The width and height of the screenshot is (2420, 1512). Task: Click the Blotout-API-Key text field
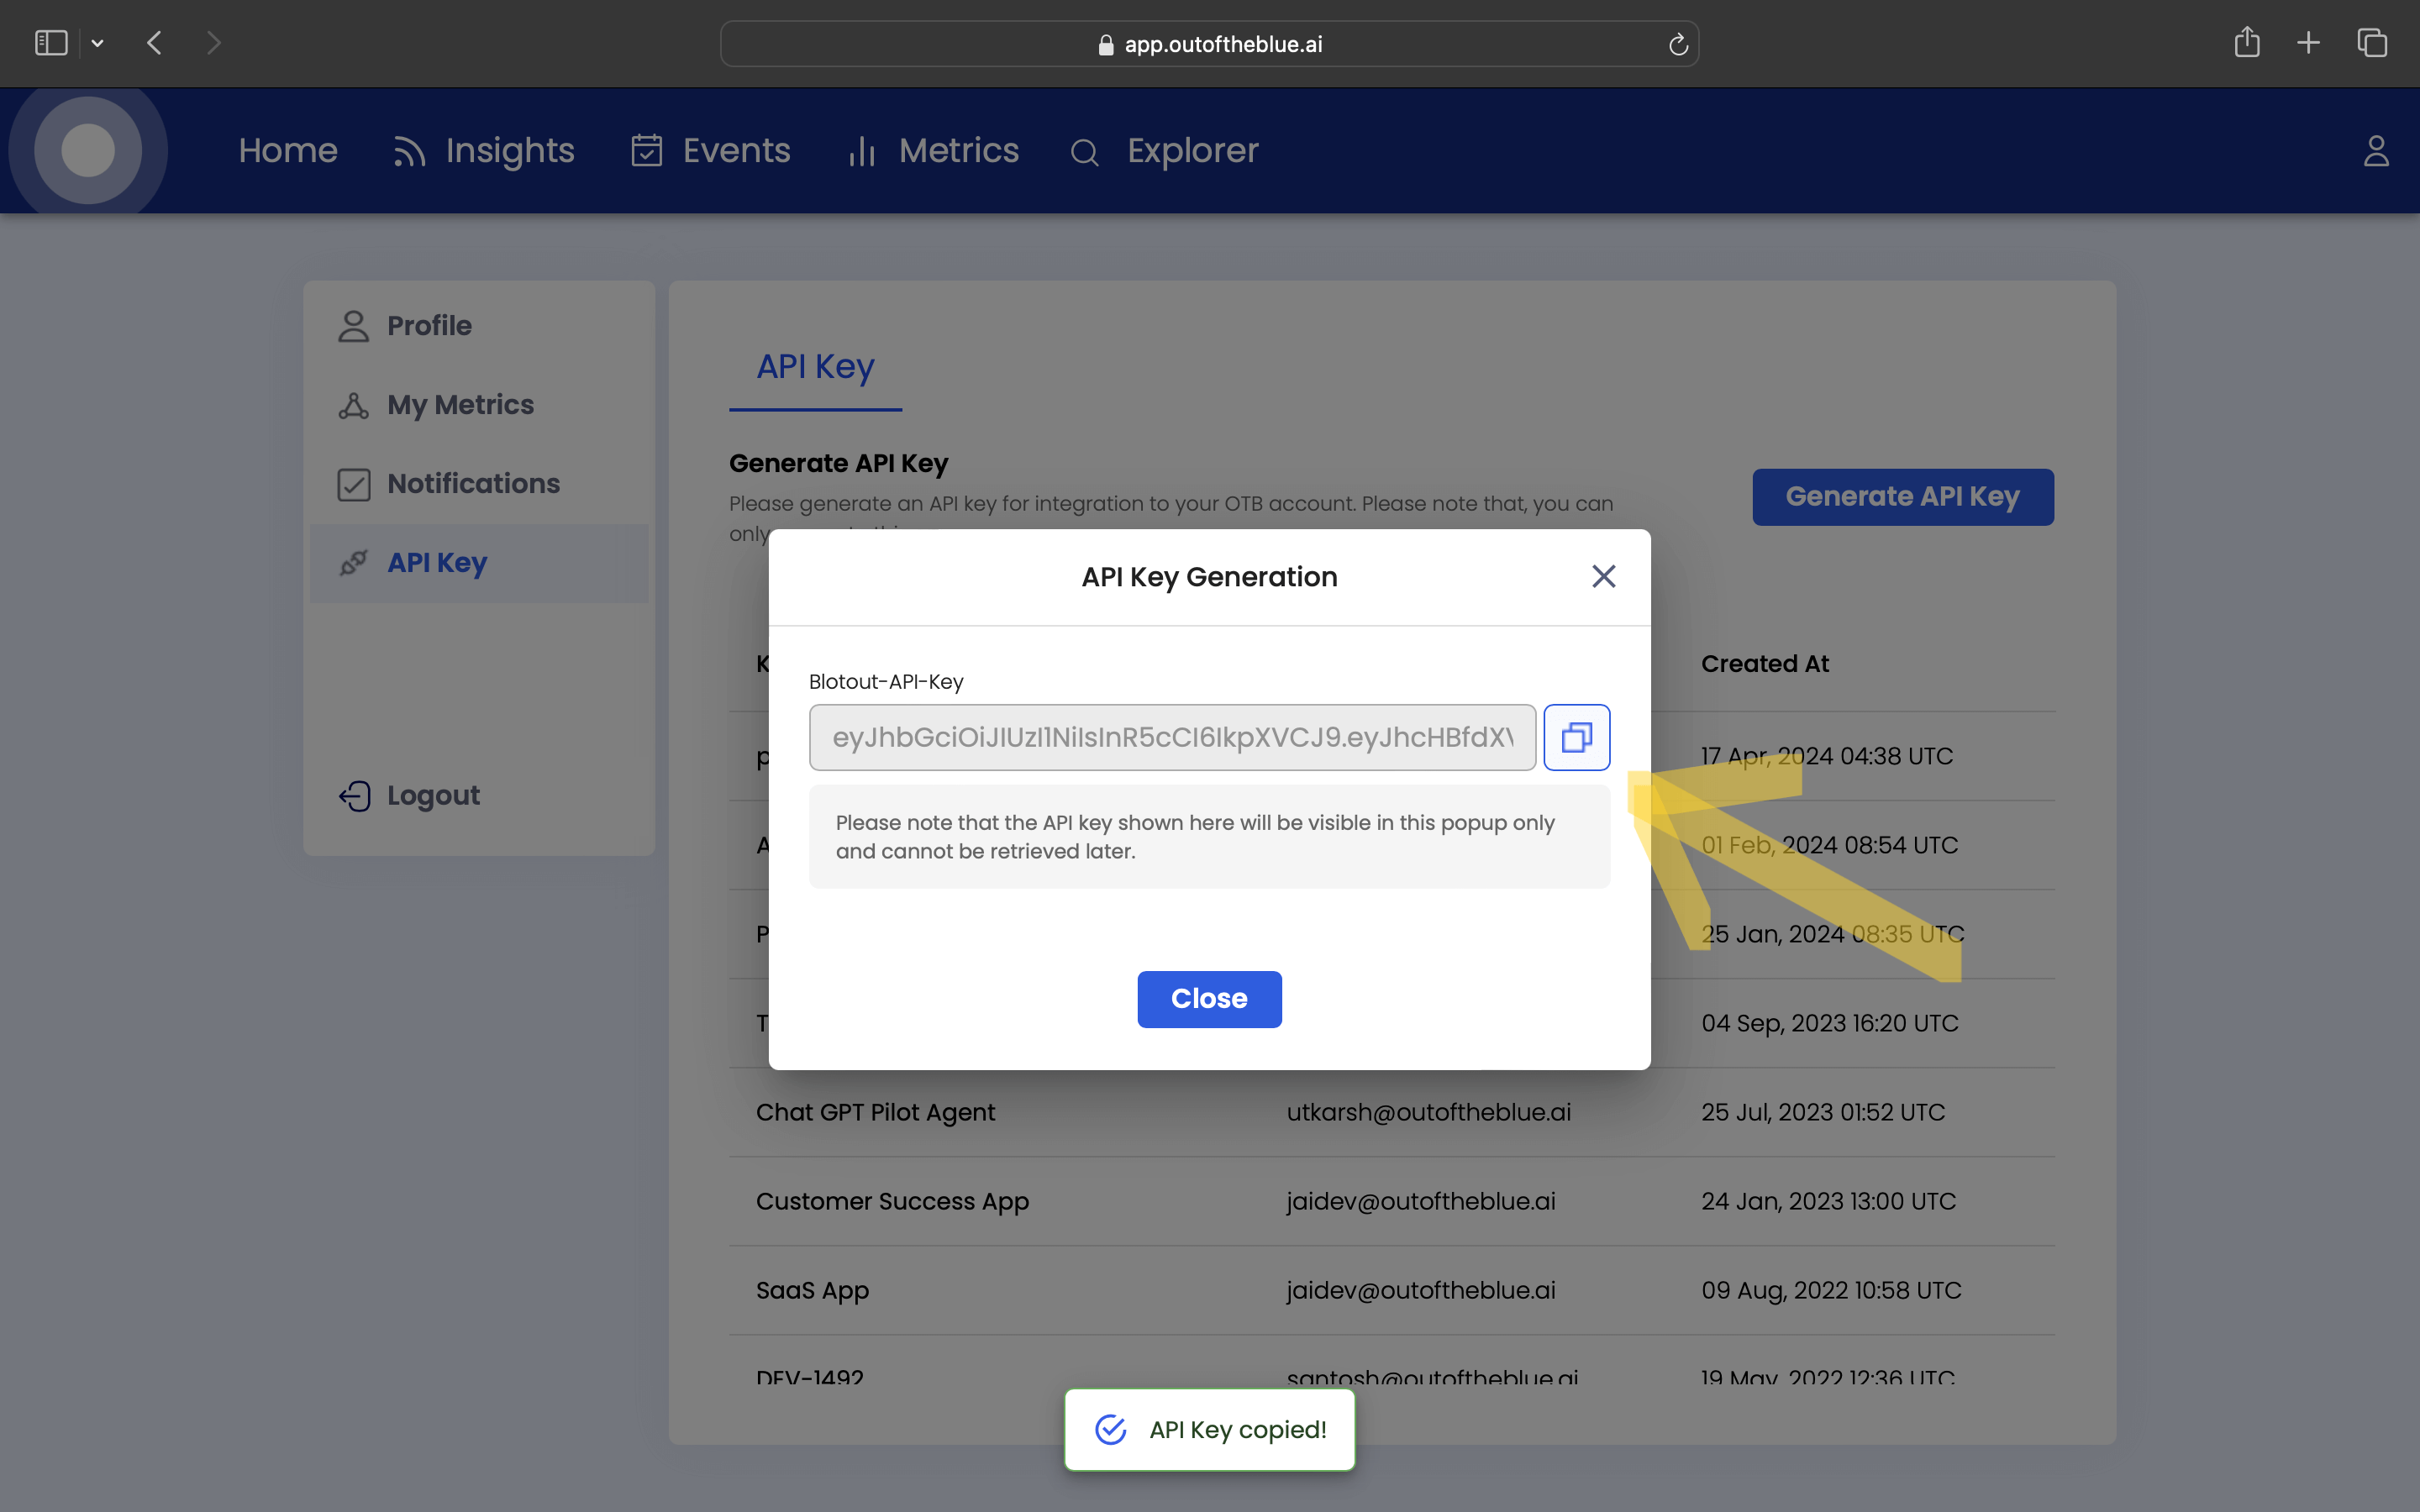point(1171,738)
